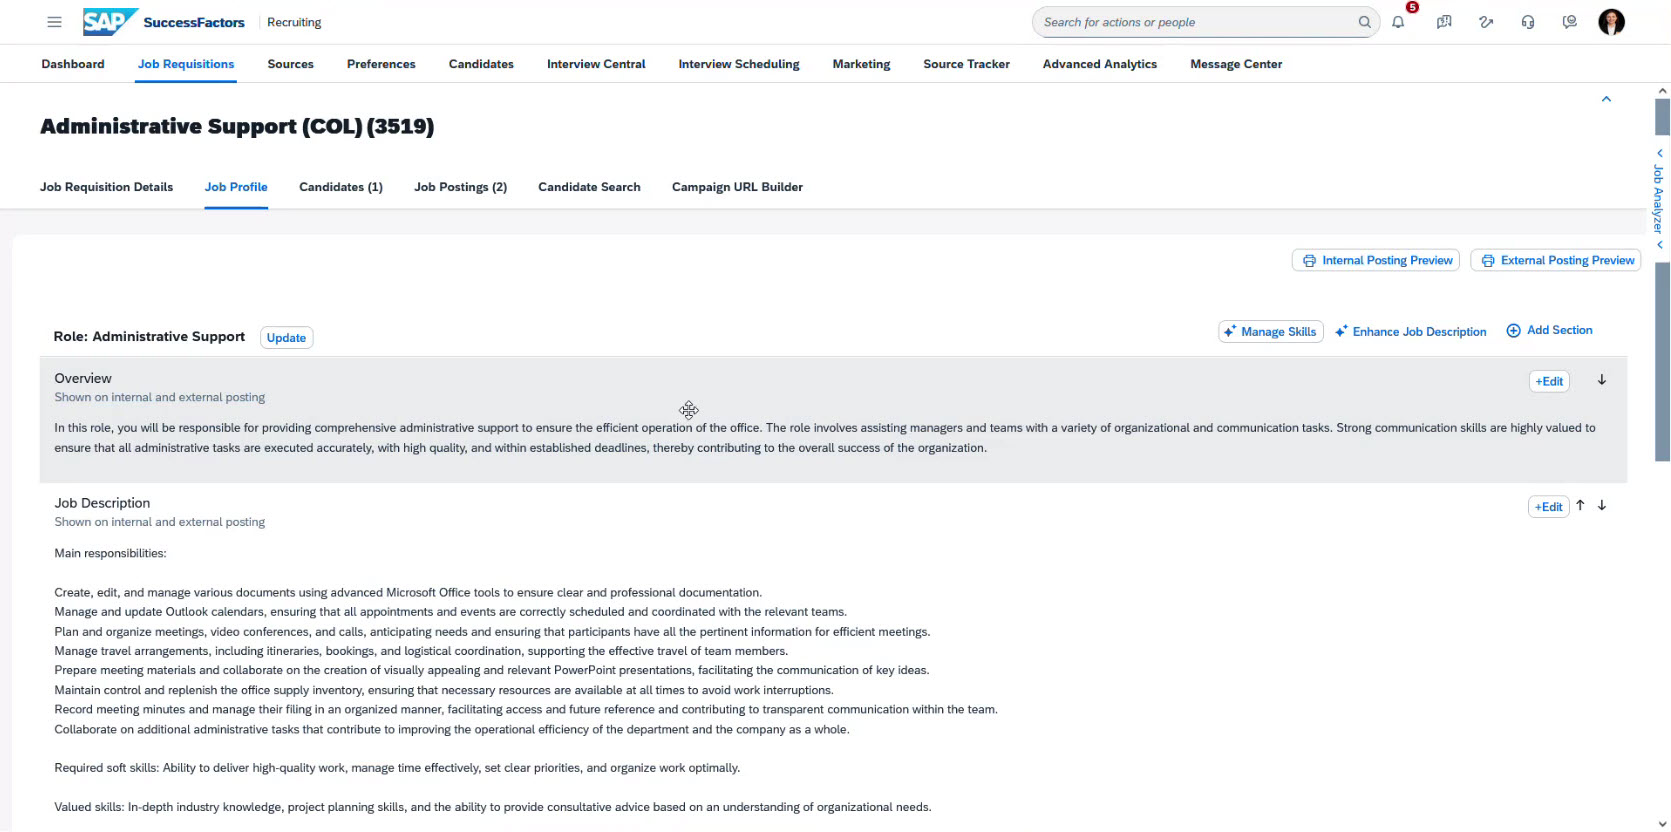Collapse the requisition header with chevron

[1606, 99]
